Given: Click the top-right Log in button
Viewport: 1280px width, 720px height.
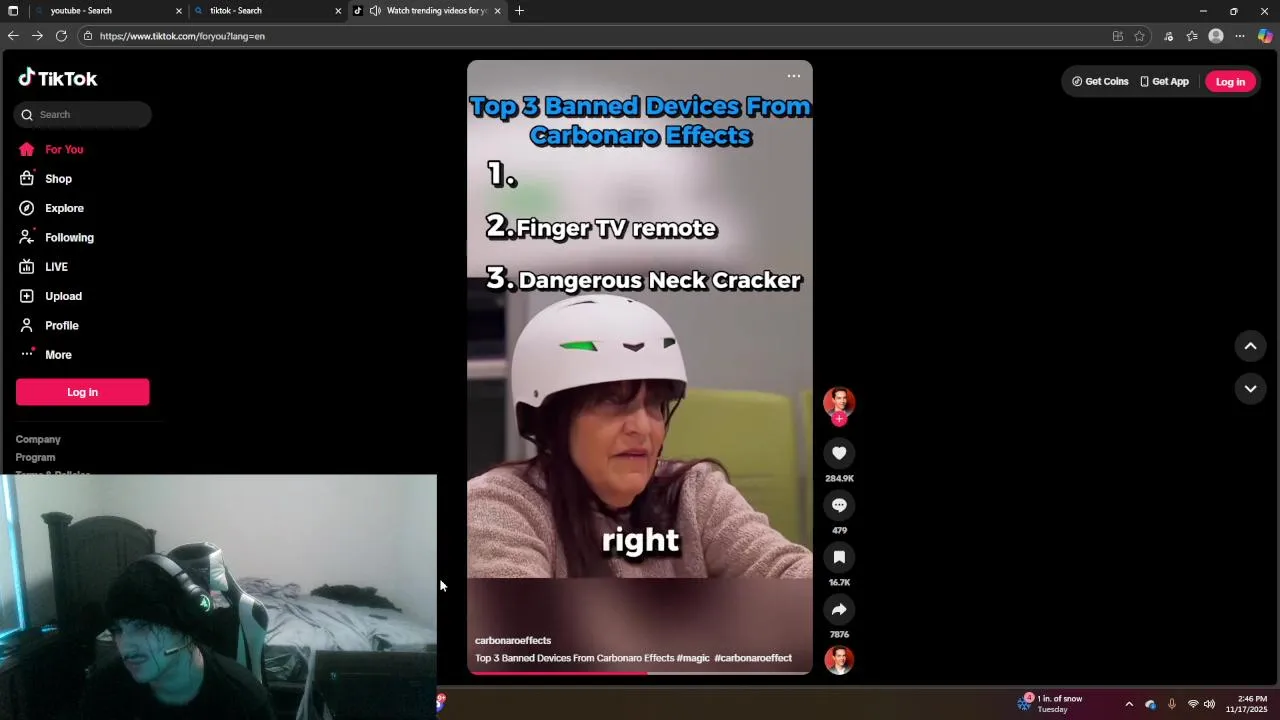Looking at the screenshot, I should tap(1230, 82).
